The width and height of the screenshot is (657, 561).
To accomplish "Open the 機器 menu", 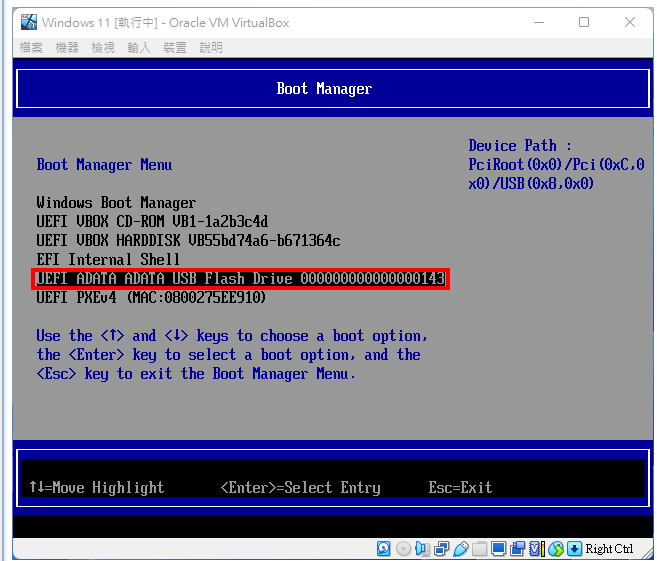I will (67, 47).
